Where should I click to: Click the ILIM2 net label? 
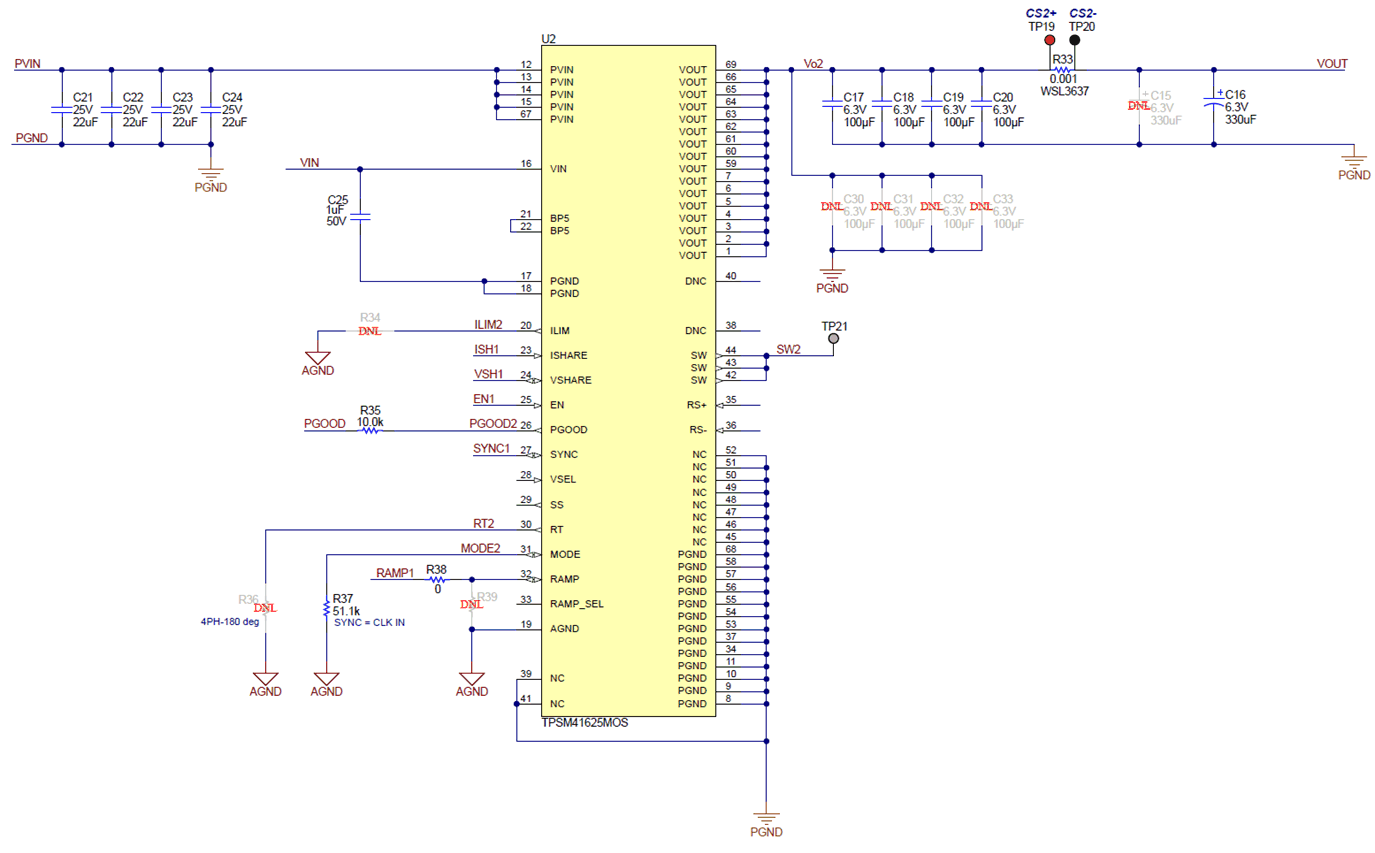pyautogui.click(x=488, y=324)
